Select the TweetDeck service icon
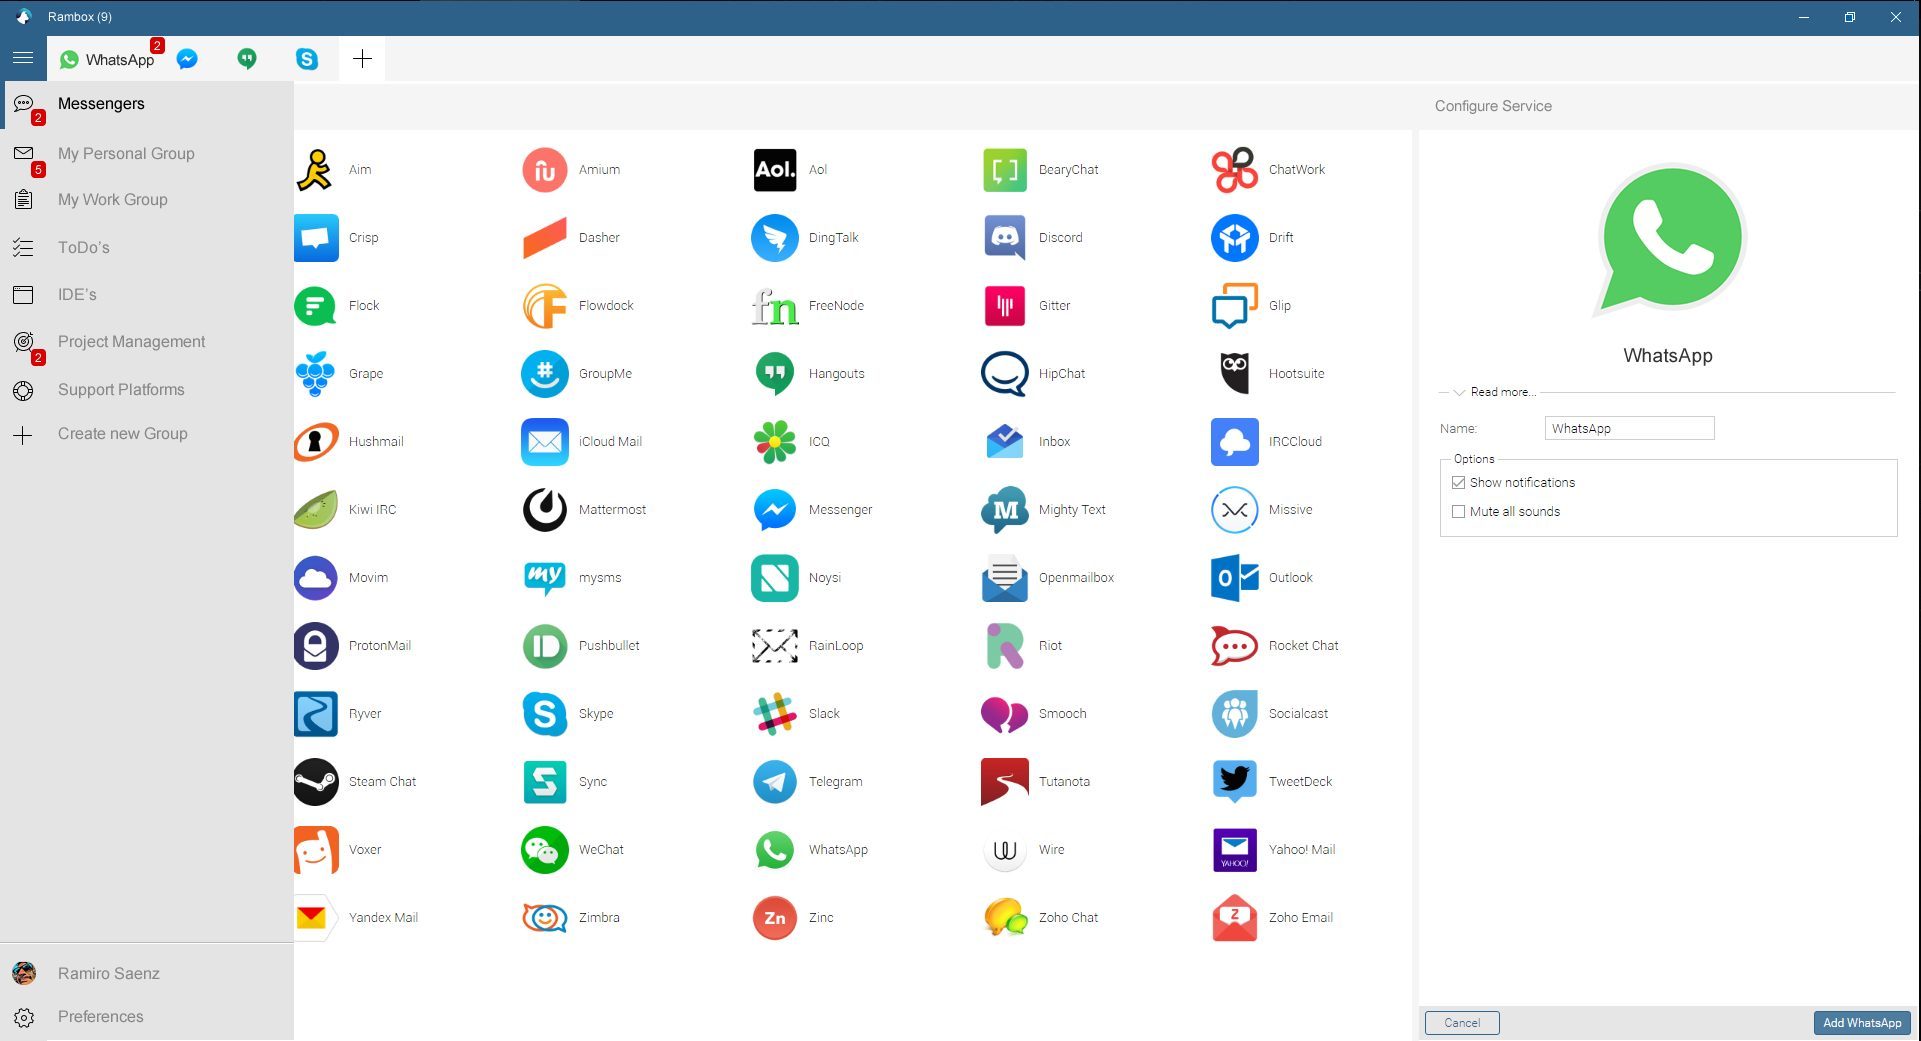Viewport: 1921px width, 1041px height. tap(1234, 782)
